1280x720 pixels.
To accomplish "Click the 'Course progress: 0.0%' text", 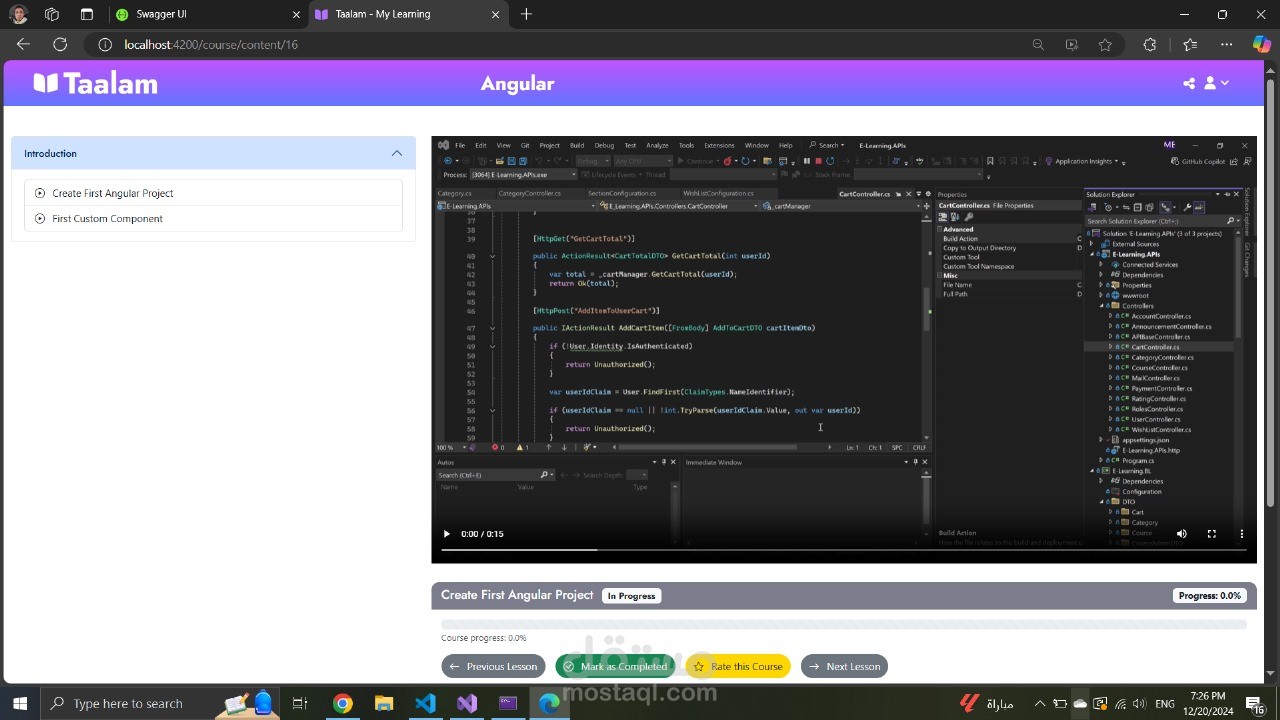I will point(484,638).
